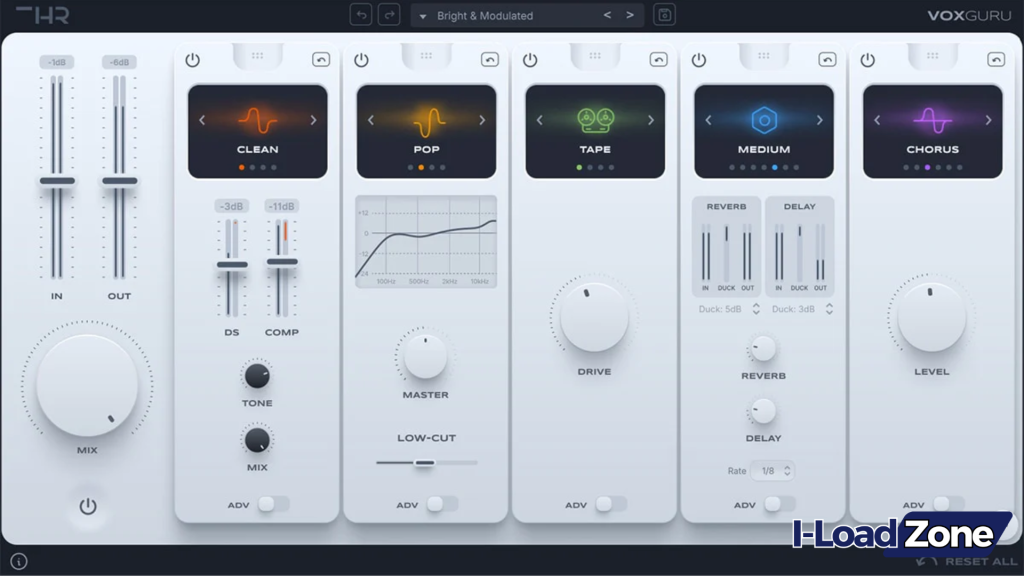
Task: Click the Low-Cut slider handle on the Pop module
Action: tap(423, 462)
